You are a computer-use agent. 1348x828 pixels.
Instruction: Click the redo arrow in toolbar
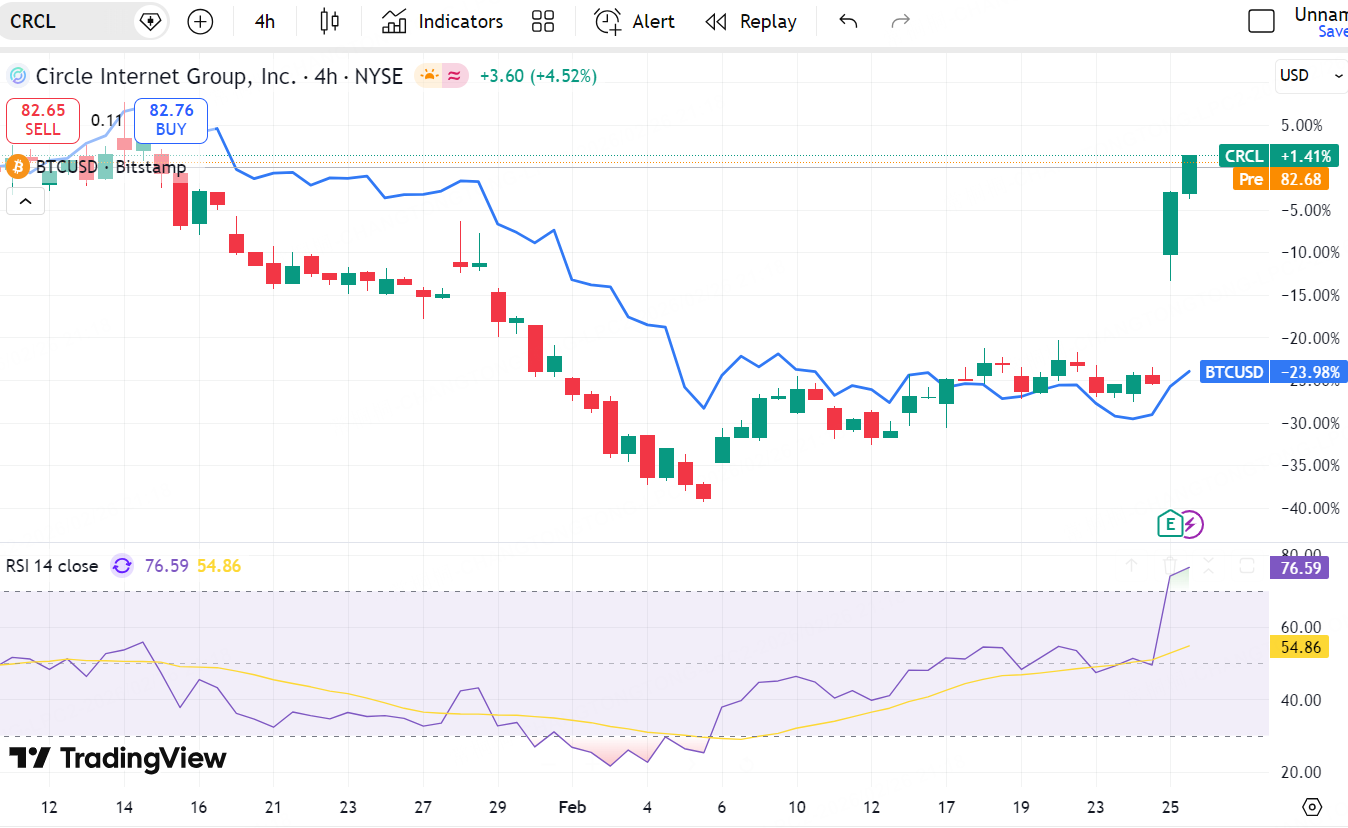[900, 21]
